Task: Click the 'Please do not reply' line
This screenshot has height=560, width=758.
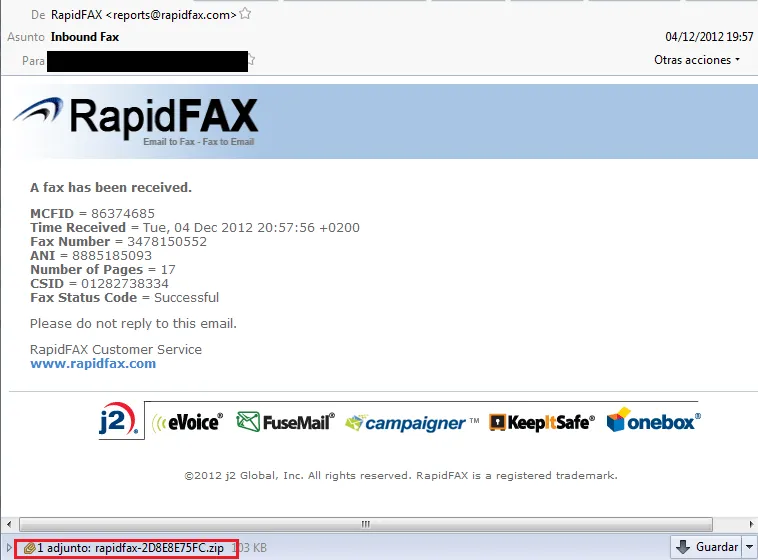Action: [x=133, y=324]
